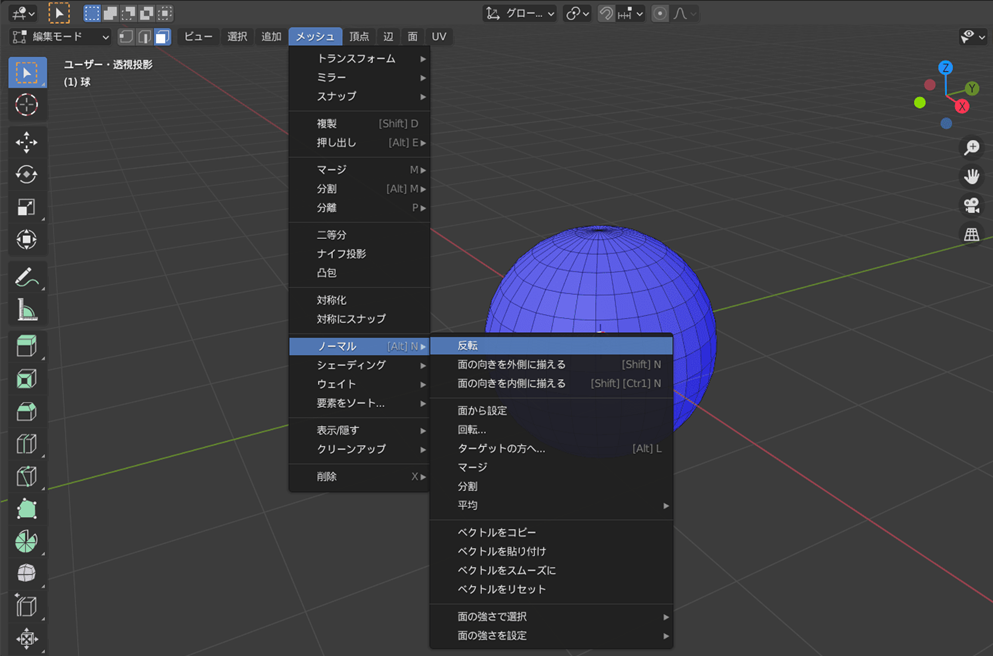Open viewport visibility eye dropdown

[x=973, y=37]
